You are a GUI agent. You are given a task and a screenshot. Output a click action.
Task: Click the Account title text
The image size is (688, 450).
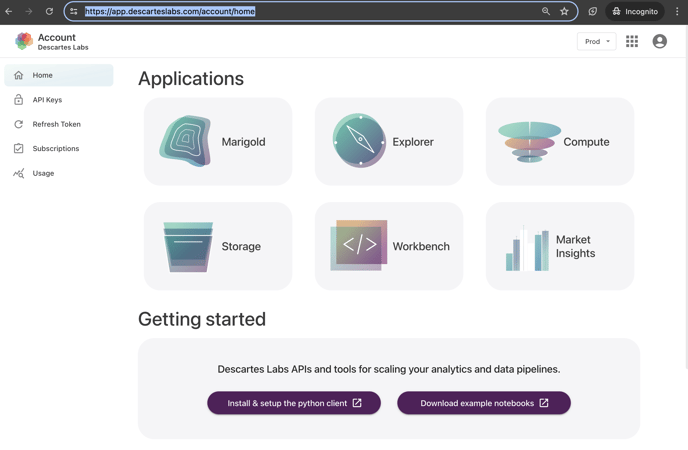[x=57, y=37]
